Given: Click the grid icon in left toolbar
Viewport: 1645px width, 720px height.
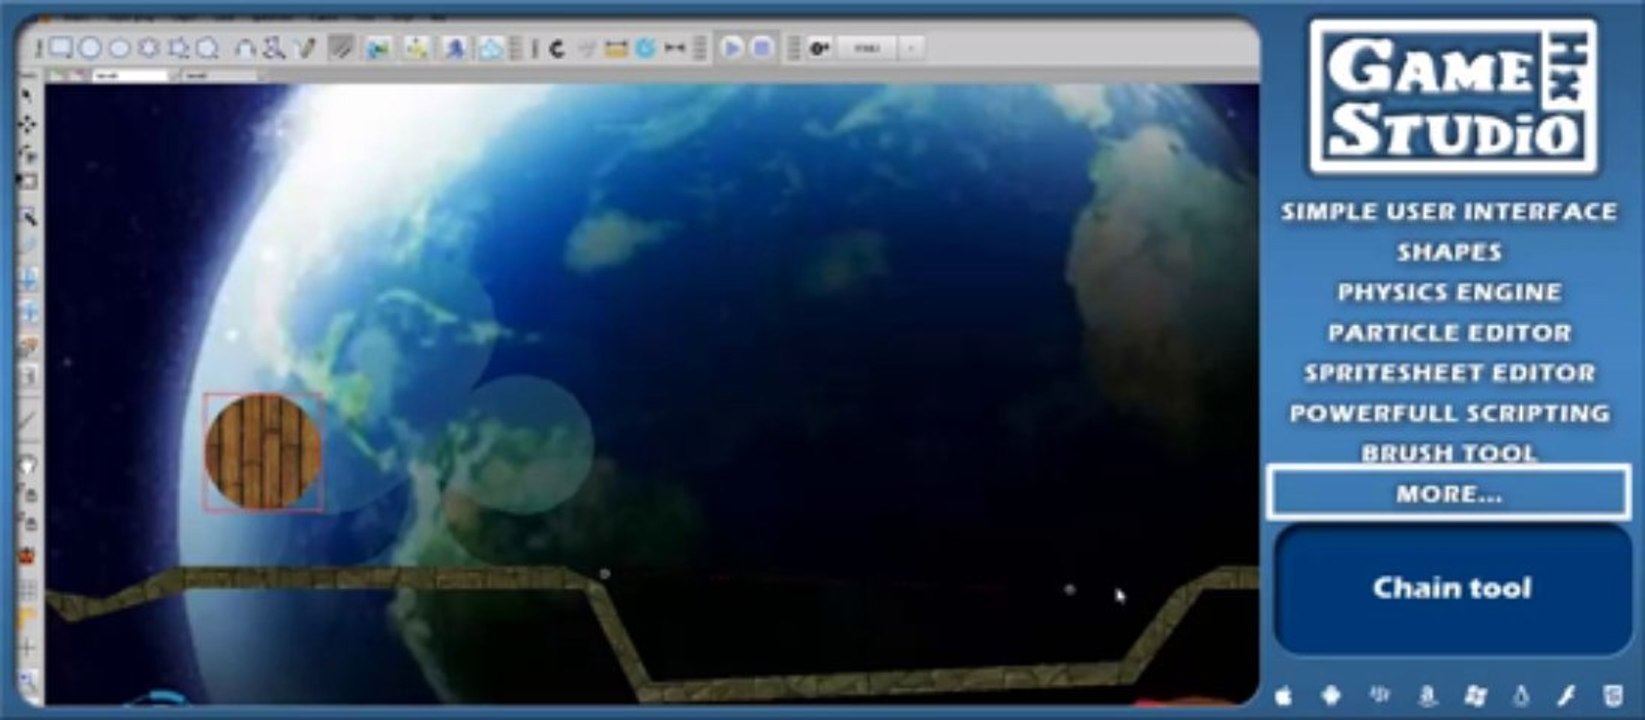Looking at the screenshot, I should [28, 589].
